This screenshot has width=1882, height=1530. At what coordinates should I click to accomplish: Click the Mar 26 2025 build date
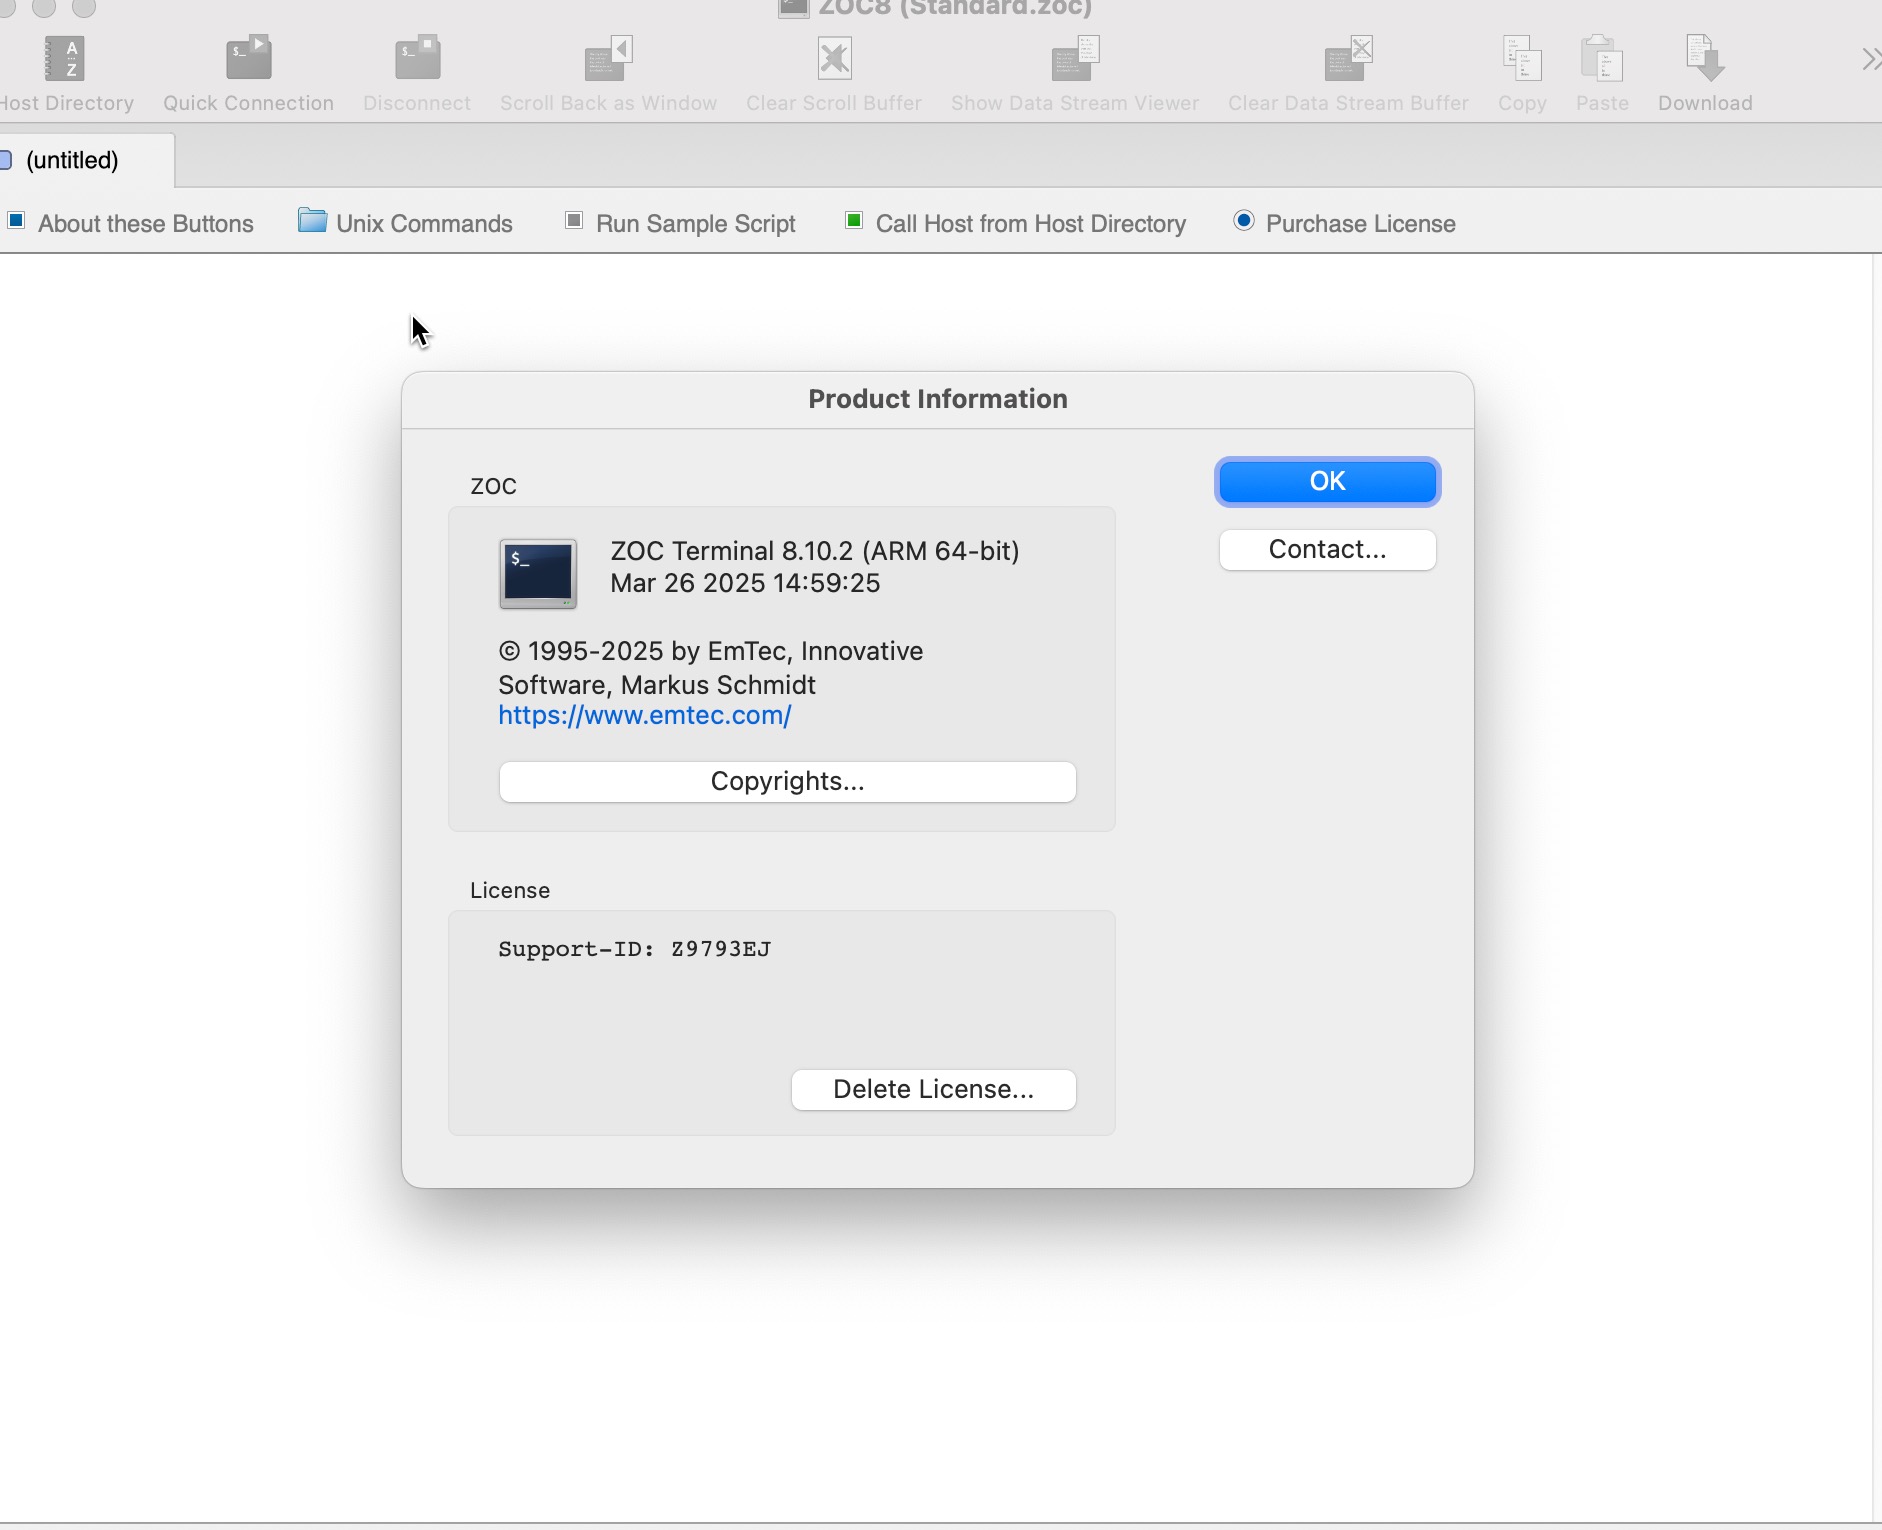pos(745,583)
